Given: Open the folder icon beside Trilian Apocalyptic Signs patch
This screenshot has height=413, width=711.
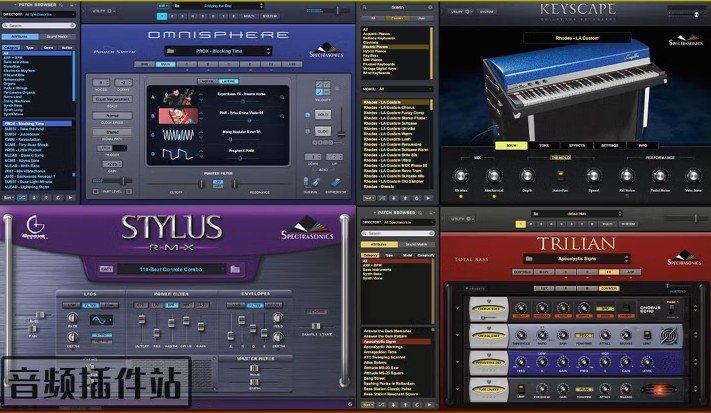Looking at the screenshot, I should tap(529, 259).
